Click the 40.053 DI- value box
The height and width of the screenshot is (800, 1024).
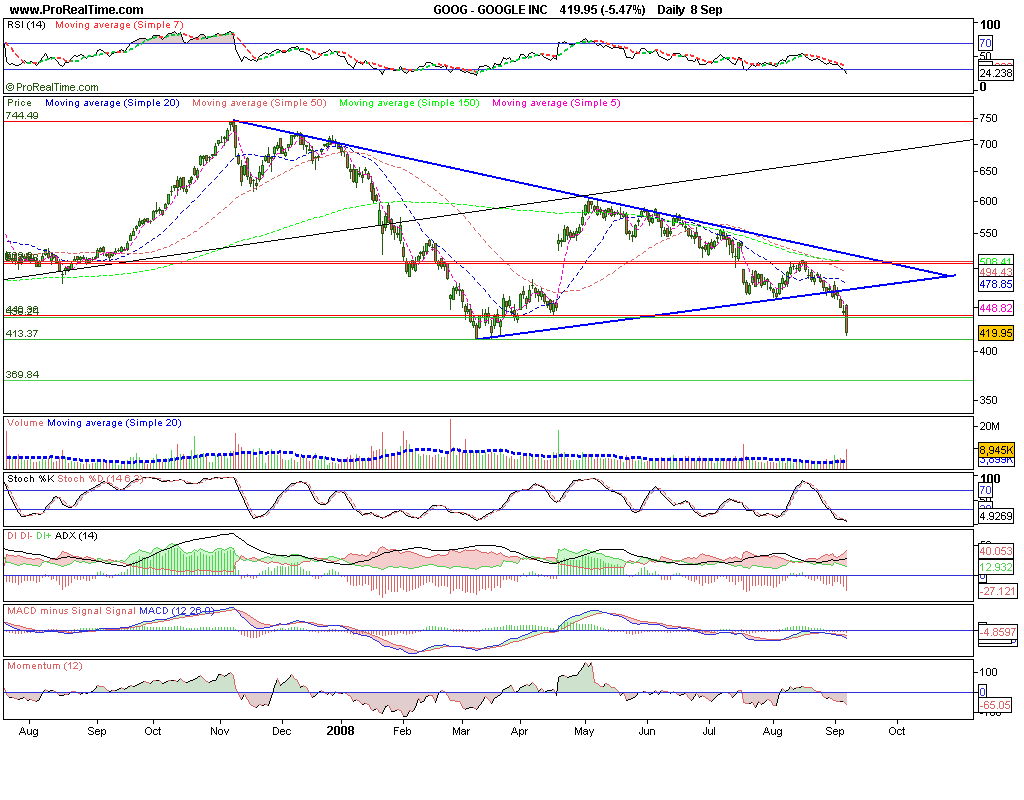(x=995, y=551)
